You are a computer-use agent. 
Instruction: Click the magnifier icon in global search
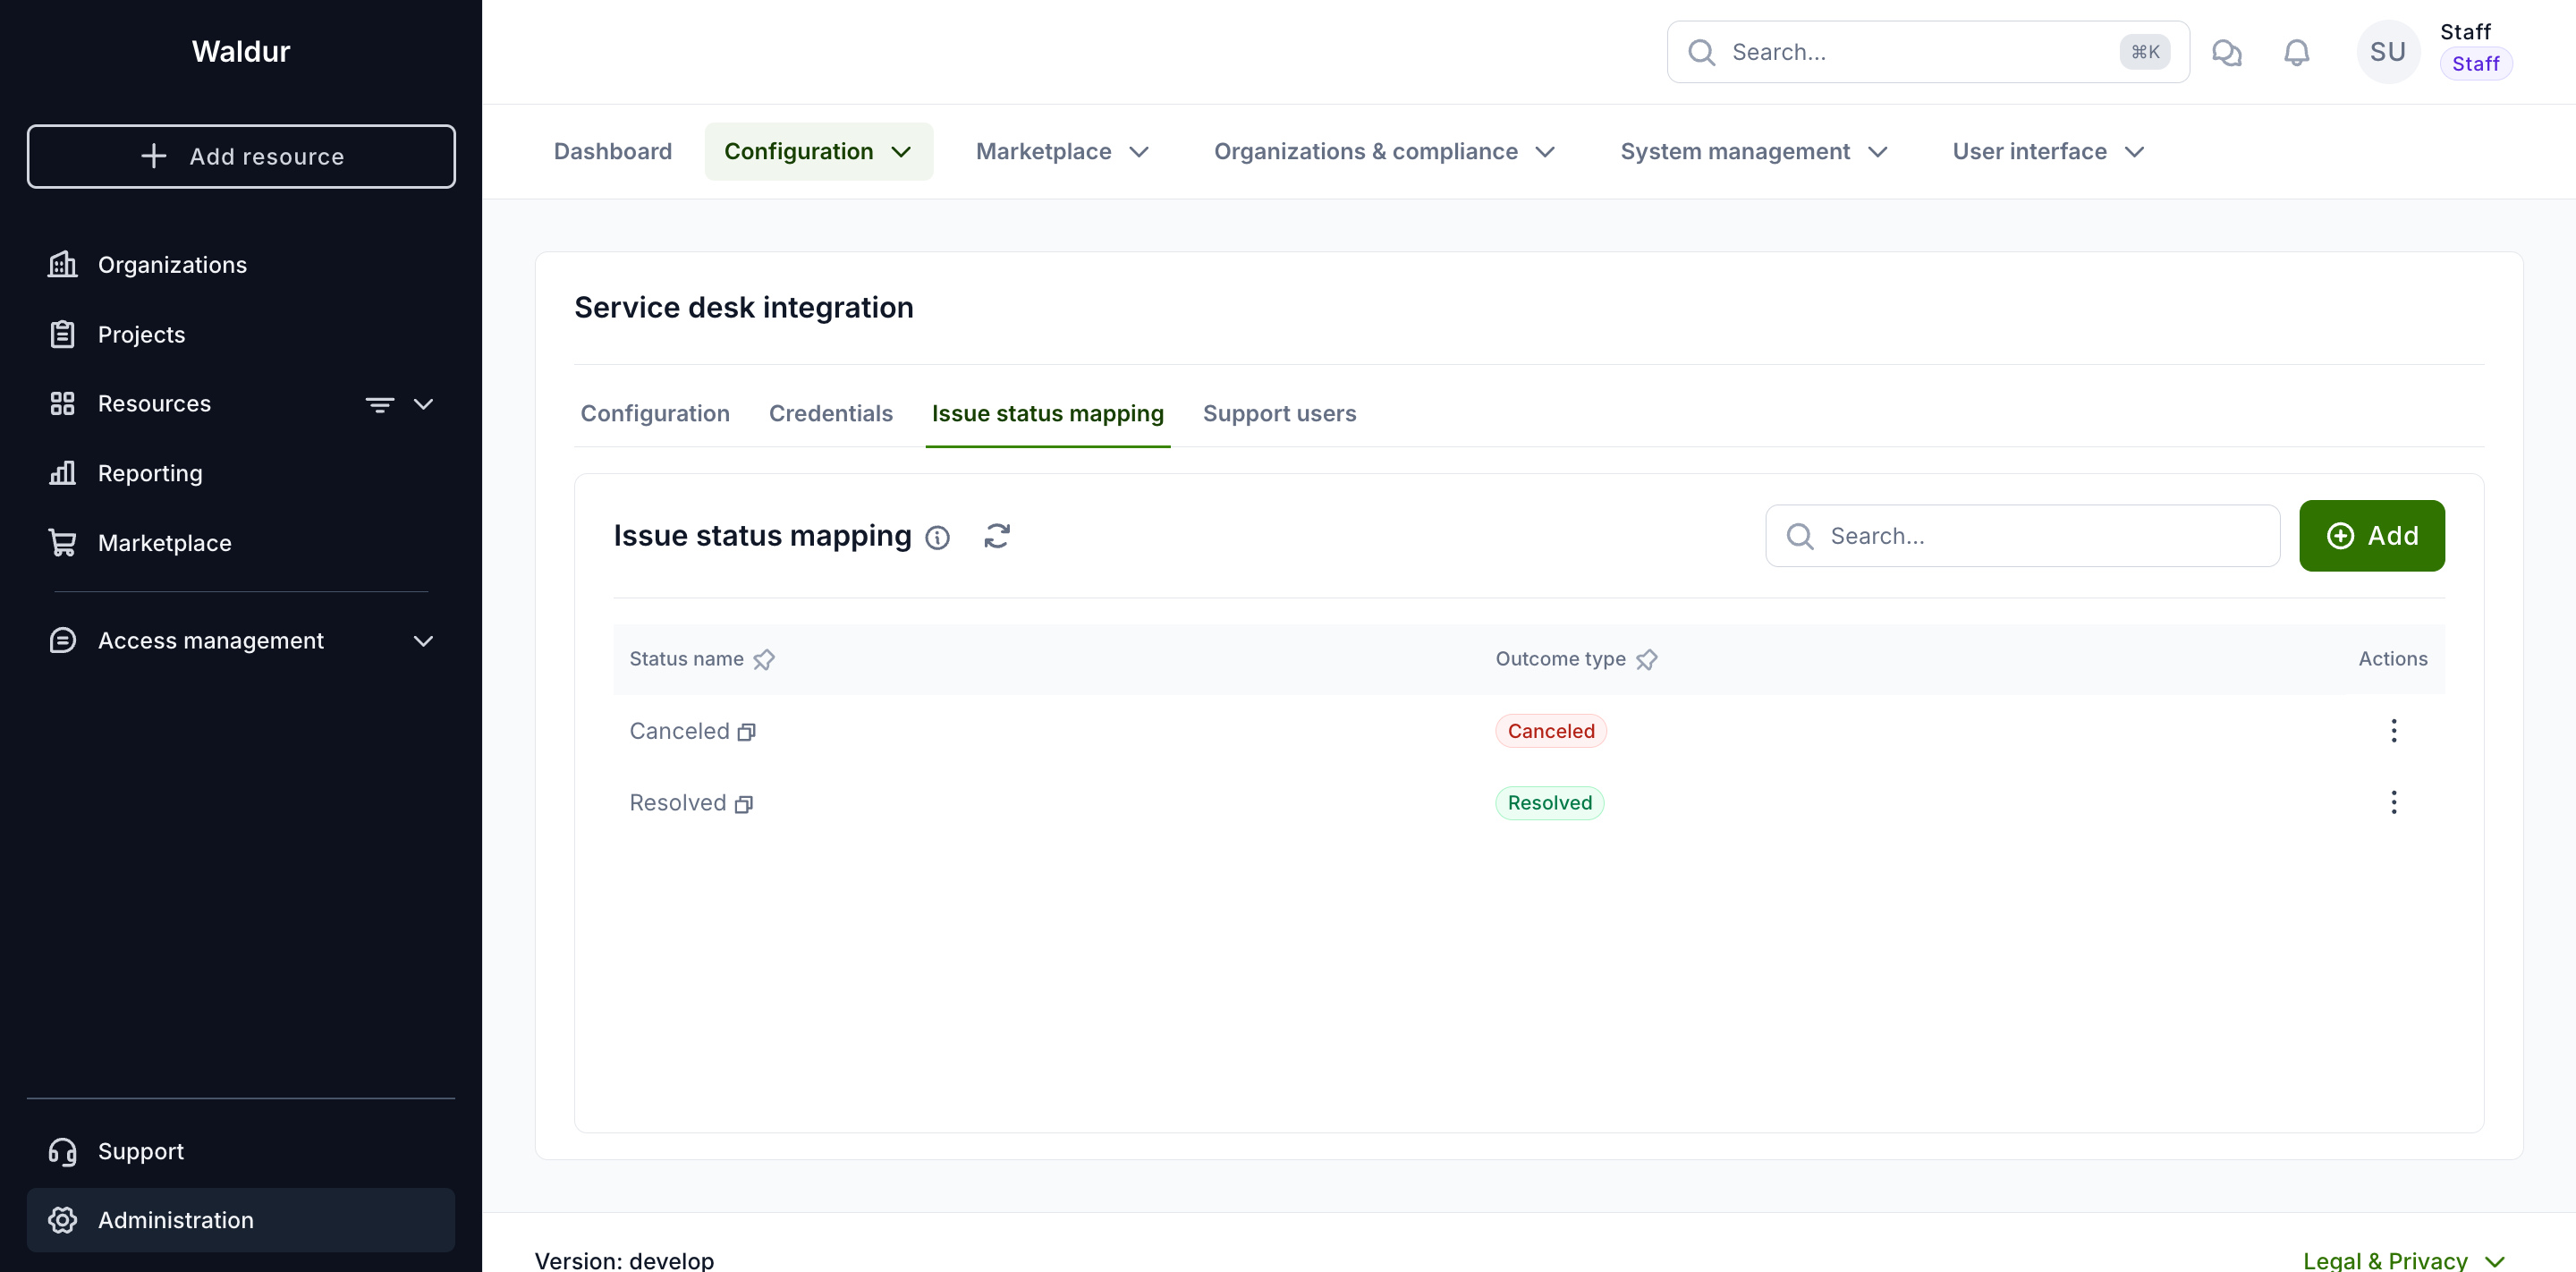click(x=1702, y=52)
